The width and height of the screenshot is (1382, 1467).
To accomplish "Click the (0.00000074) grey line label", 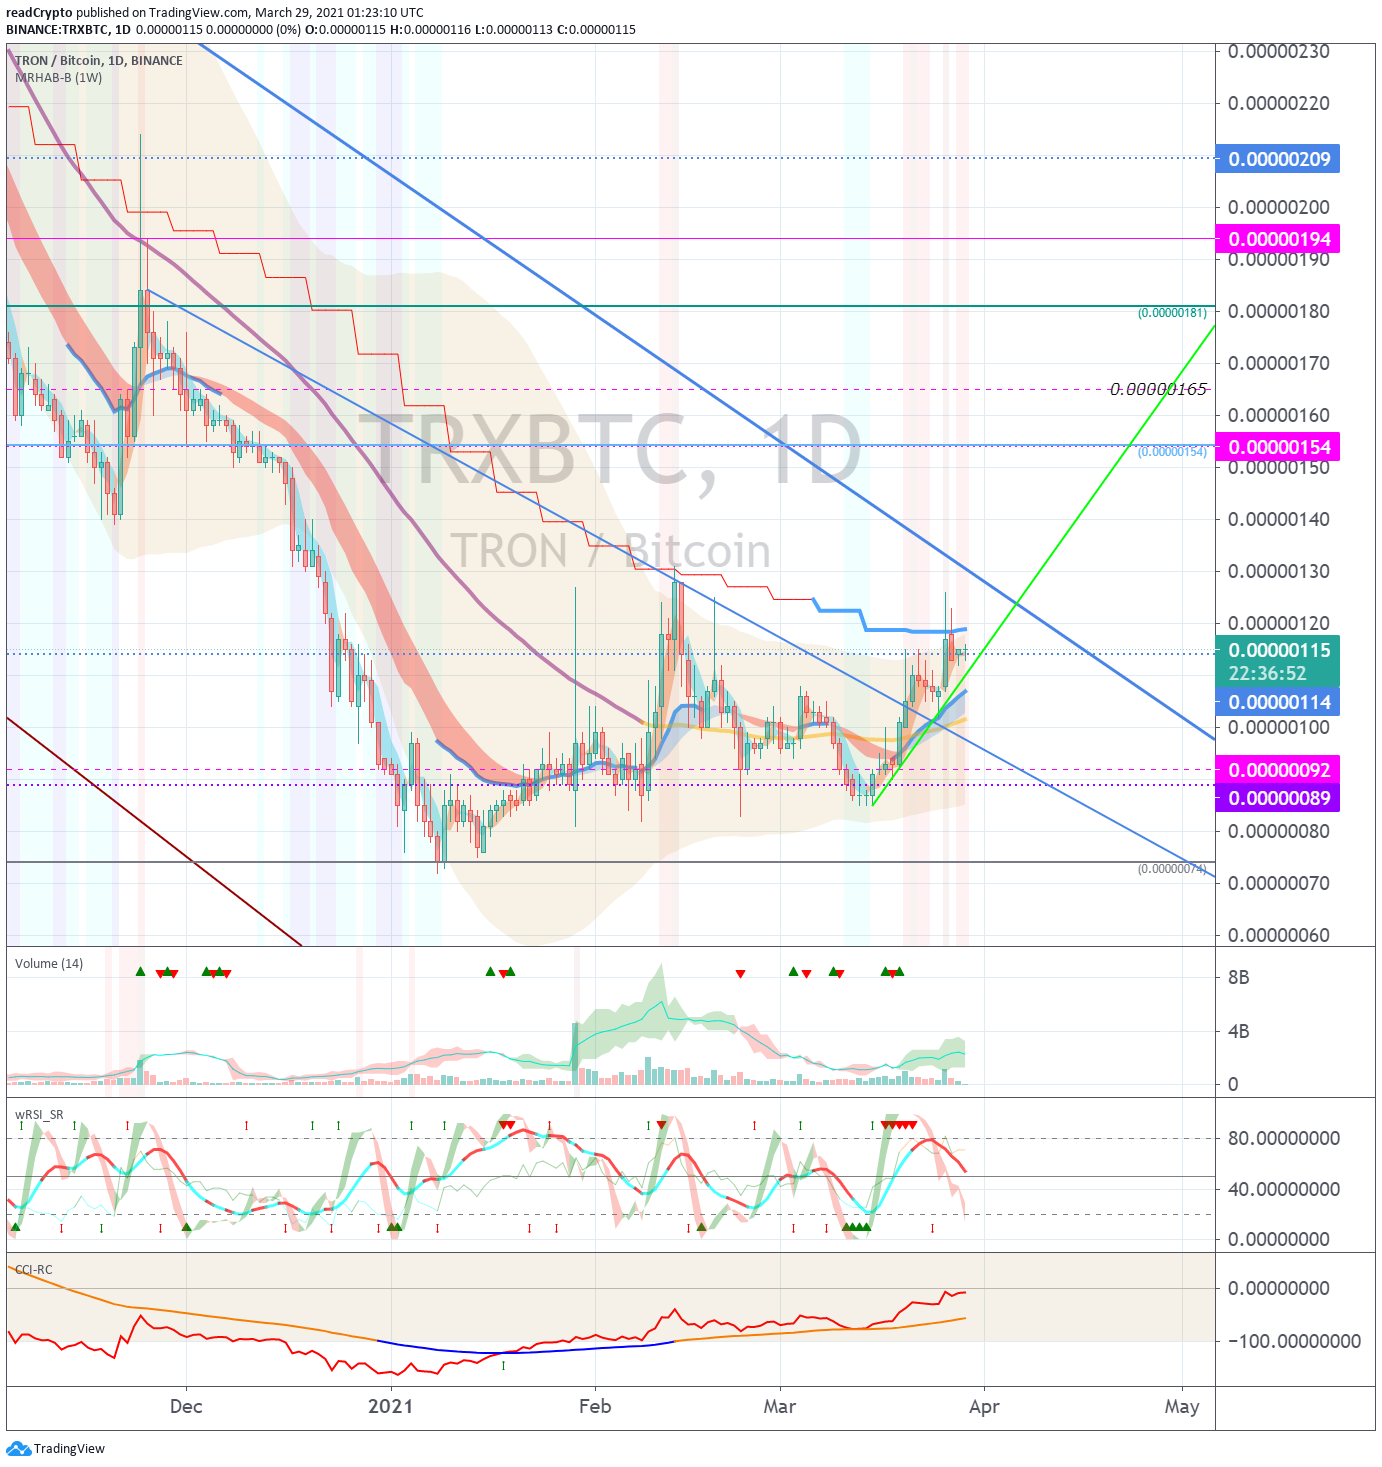I will point(1172,869).
